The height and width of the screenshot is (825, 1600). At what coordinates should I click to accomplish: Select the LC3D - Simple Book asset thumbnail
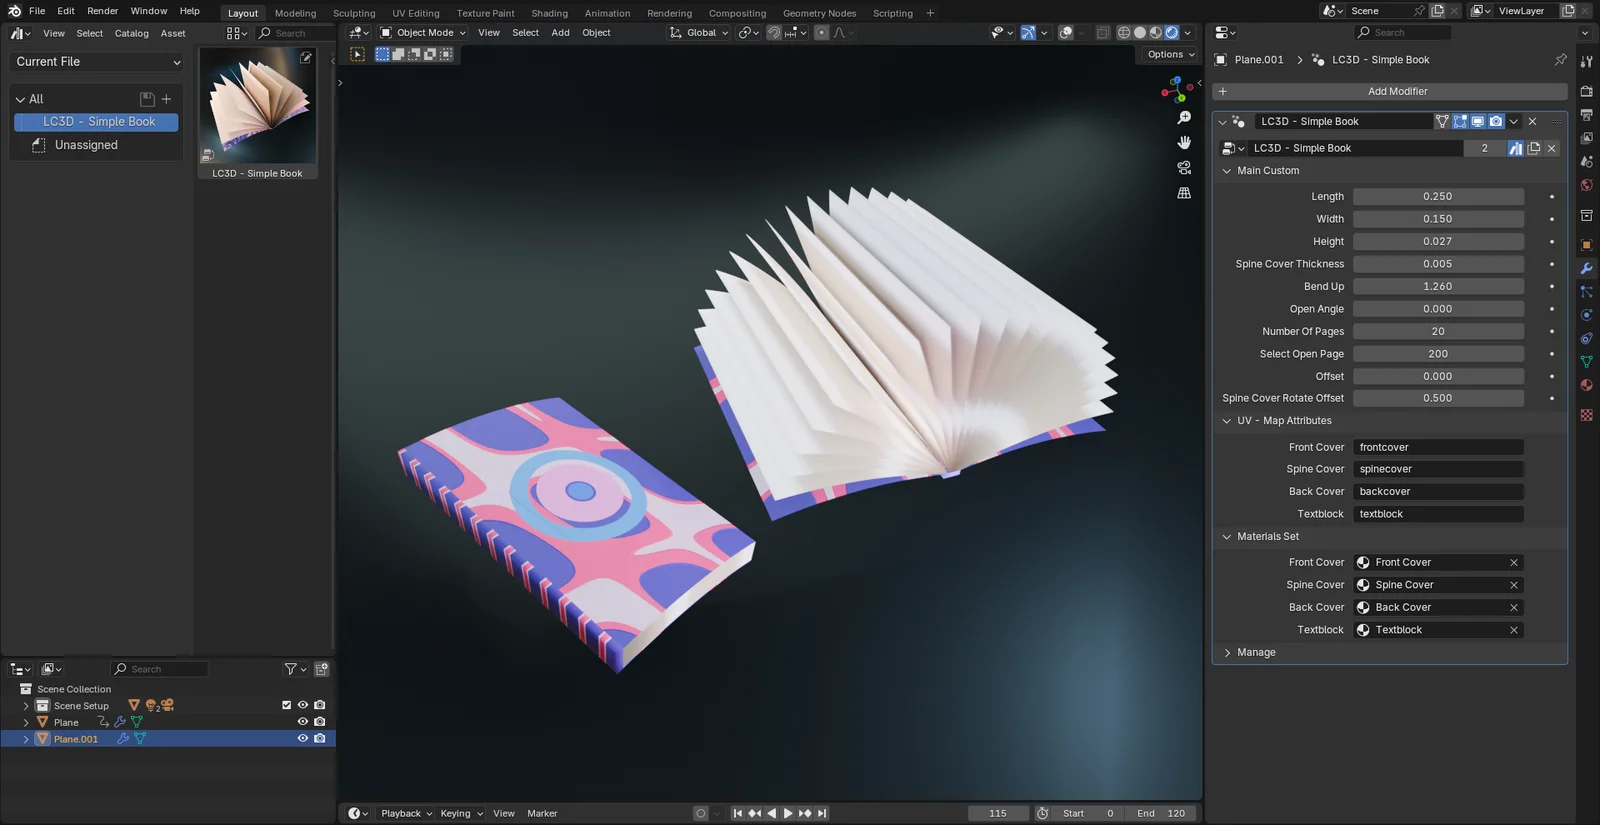tap(257, 107)
